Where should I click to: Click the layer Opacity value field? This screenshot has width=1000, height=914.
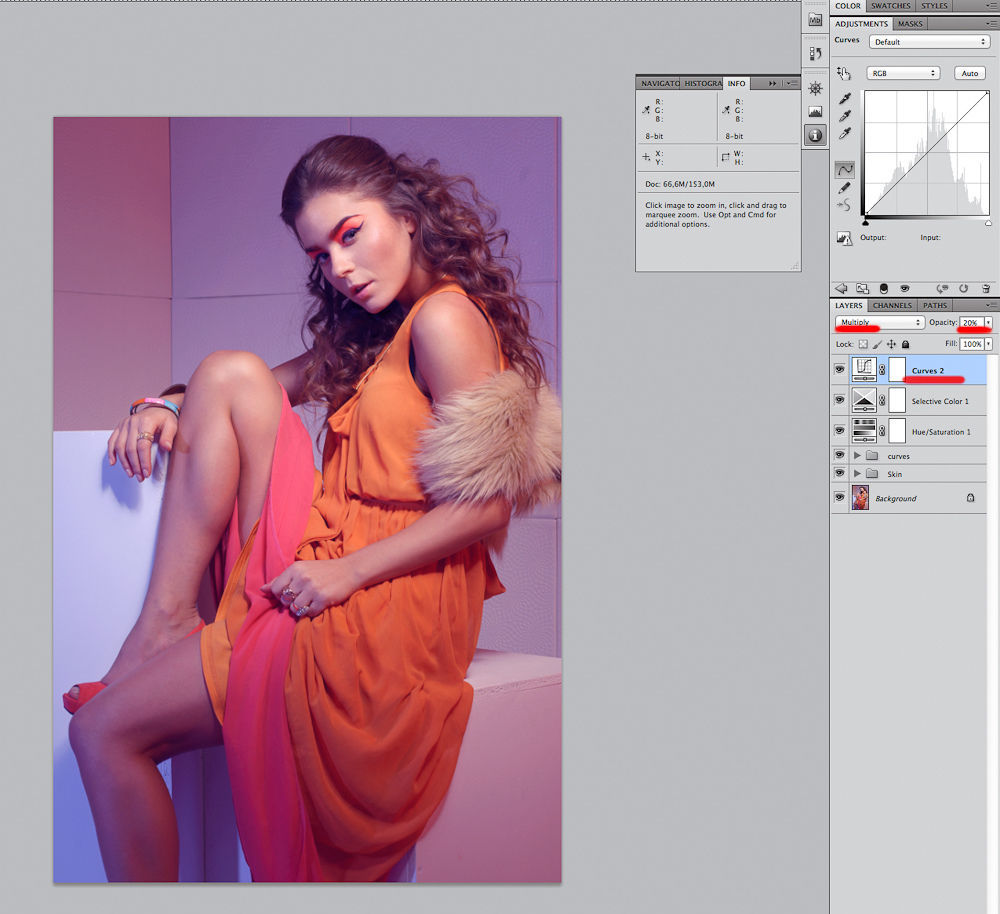point(971,323)
